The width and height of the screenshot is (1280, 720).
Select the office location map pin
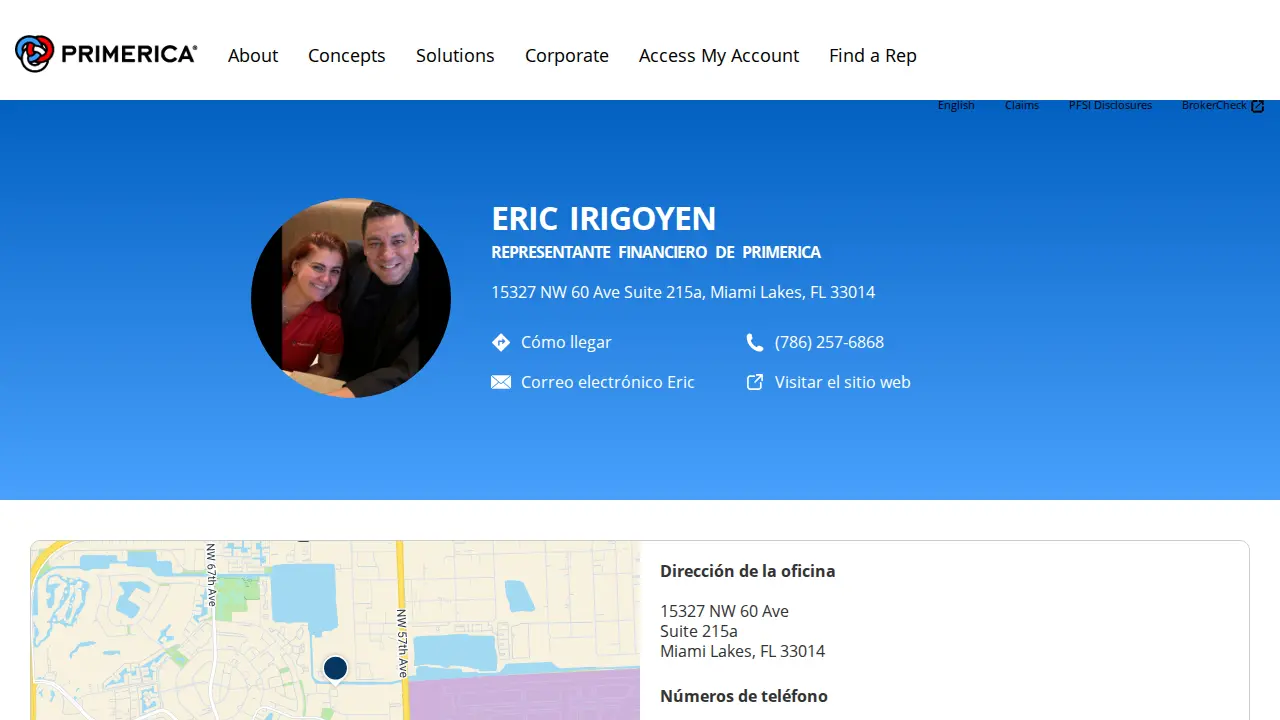(335, 668)
